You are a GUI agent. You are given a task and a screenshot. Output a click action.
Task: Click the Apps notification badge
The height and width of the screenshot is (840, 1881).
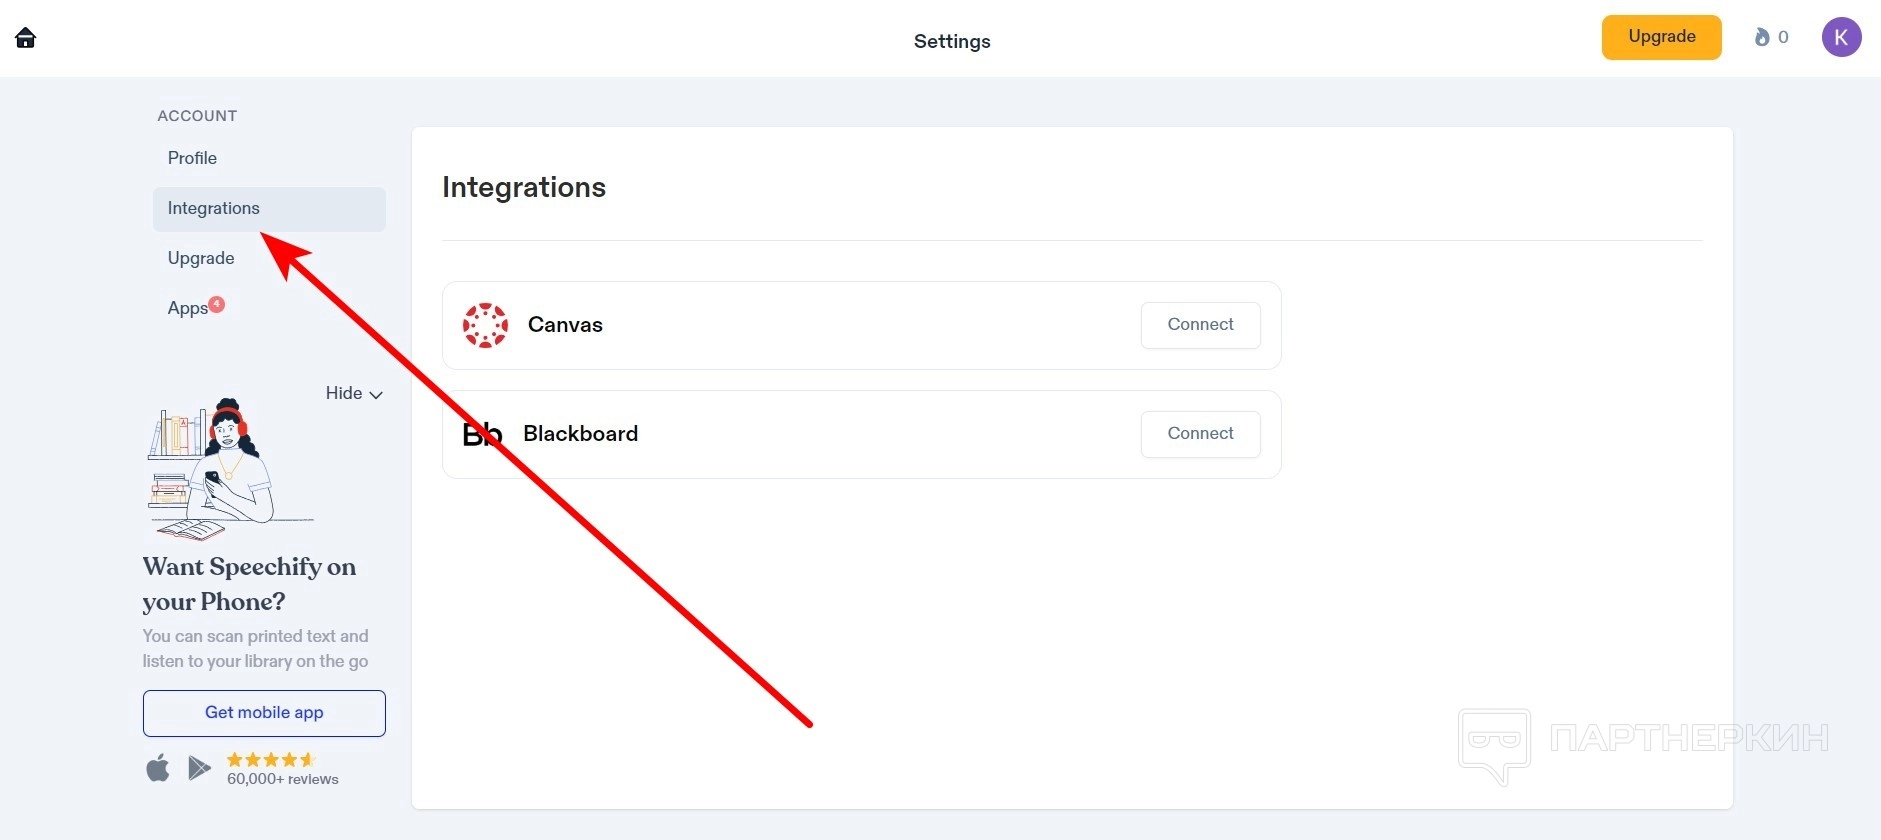point(217,304)
